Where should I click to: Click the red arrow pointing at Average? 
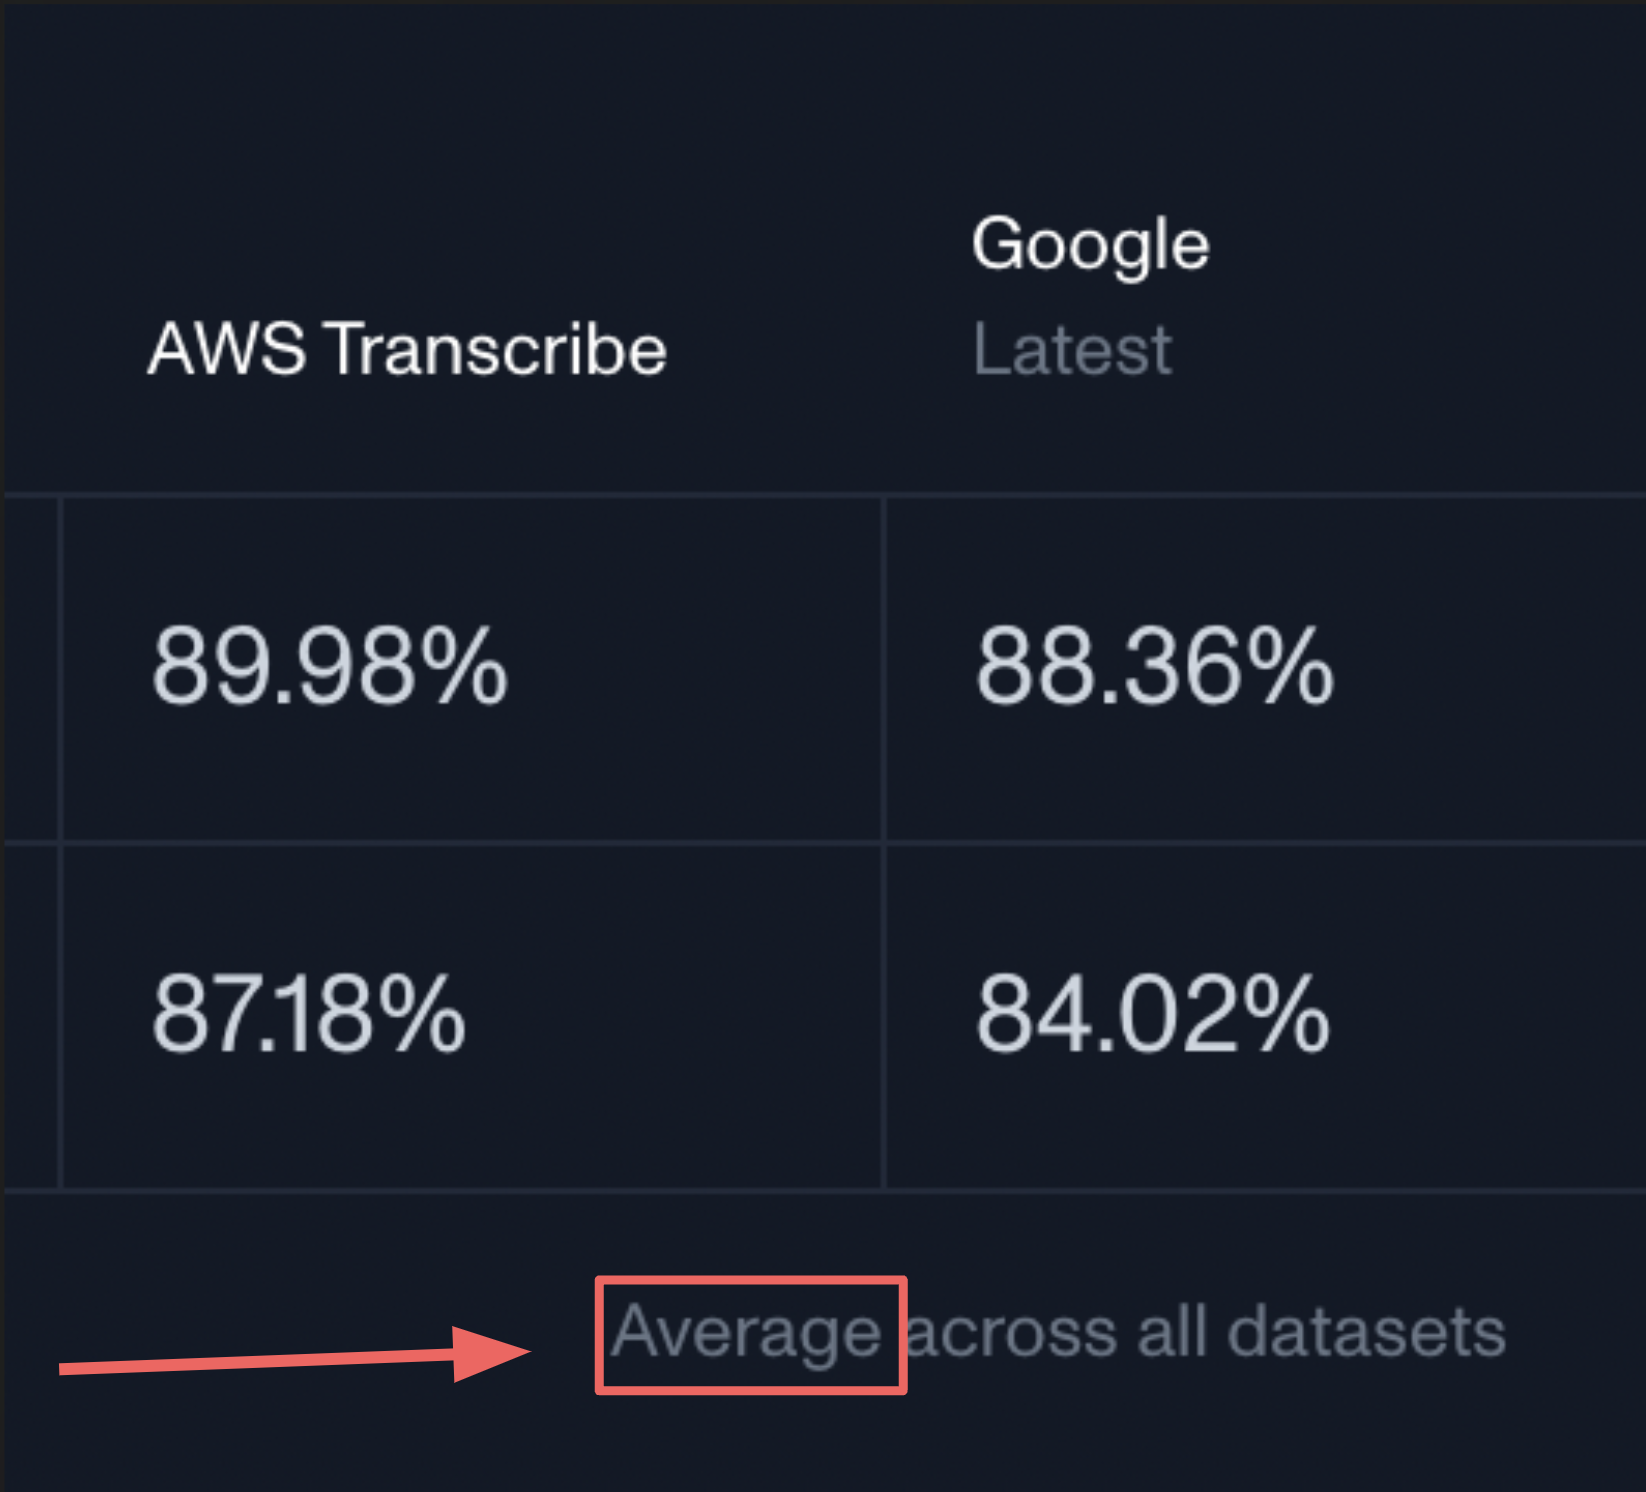pyautogui.click(x=295, y=1357)
